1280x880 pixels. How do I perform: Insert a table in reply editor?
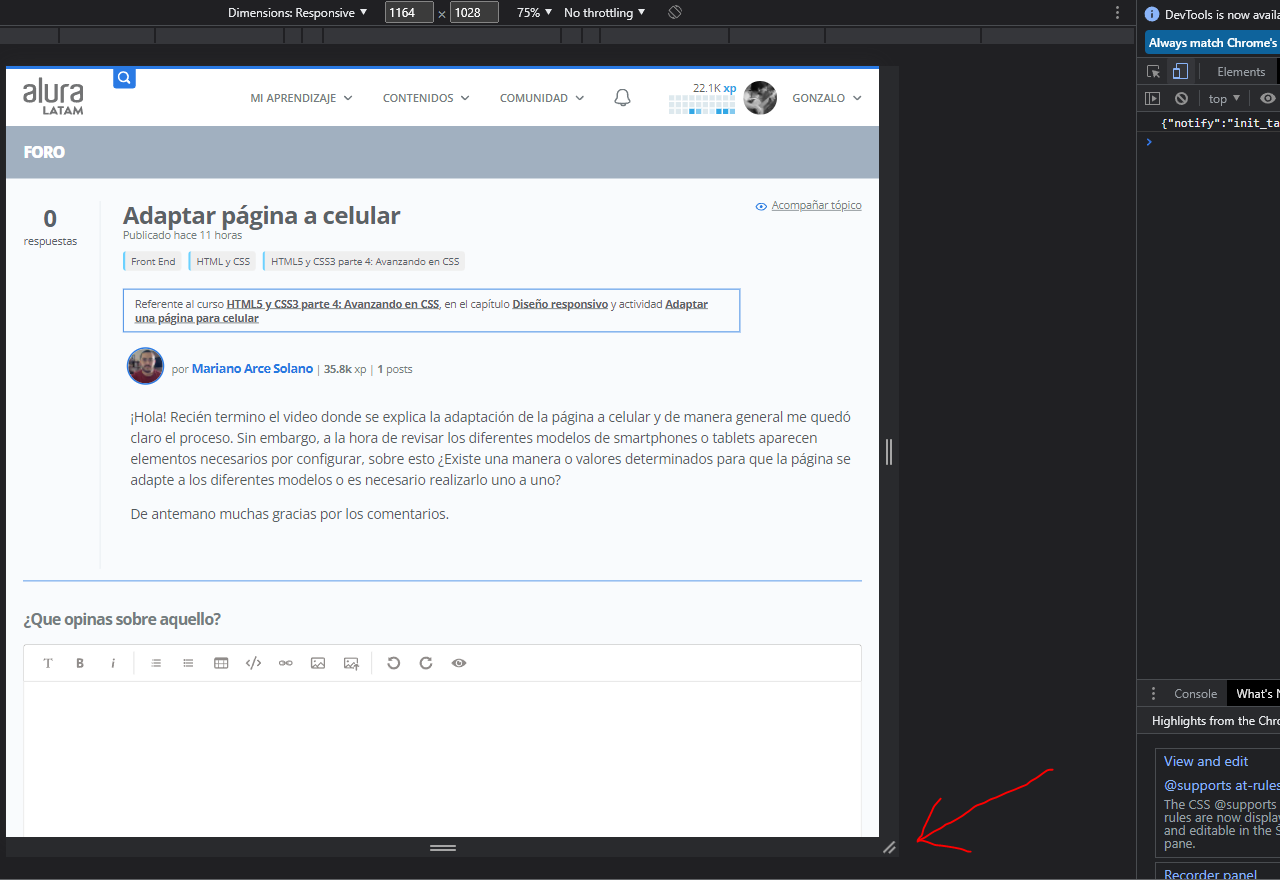[x=221, y=663]
